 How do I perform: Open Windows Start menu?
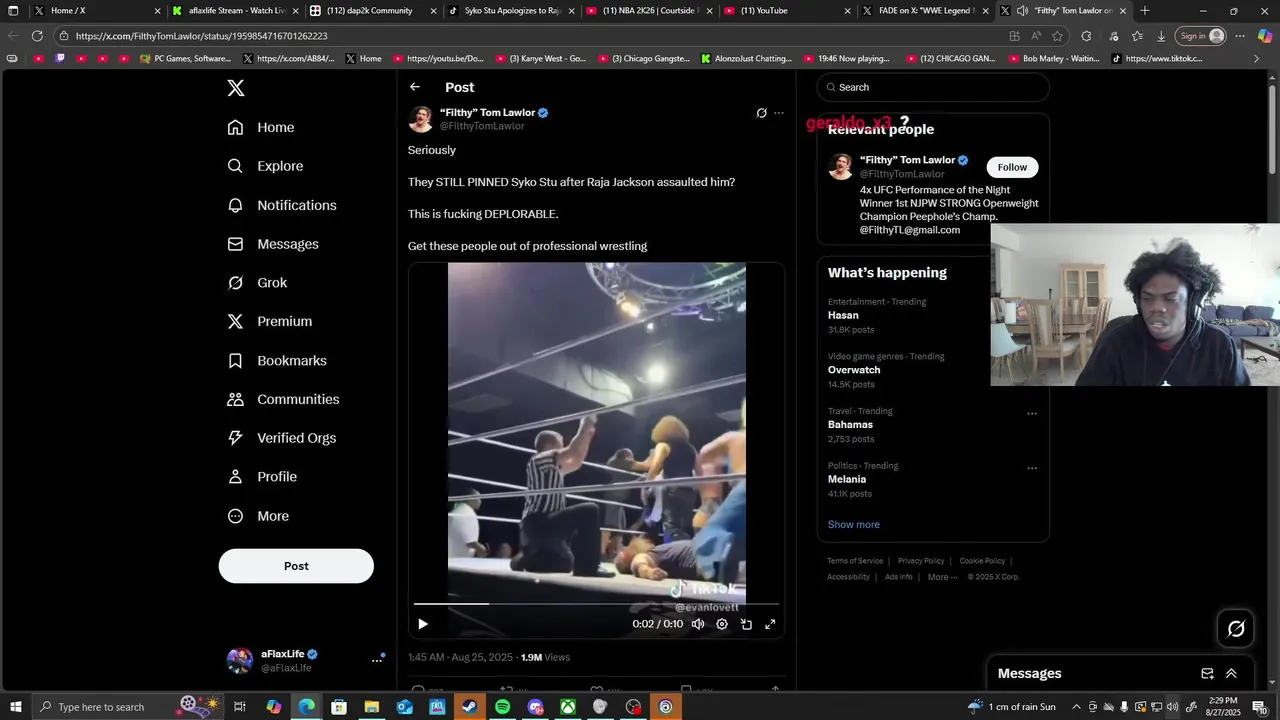16,707
